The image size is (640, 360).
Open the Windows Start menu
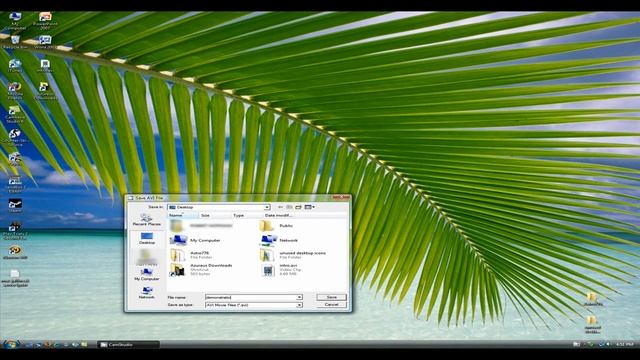pos(10,344)
